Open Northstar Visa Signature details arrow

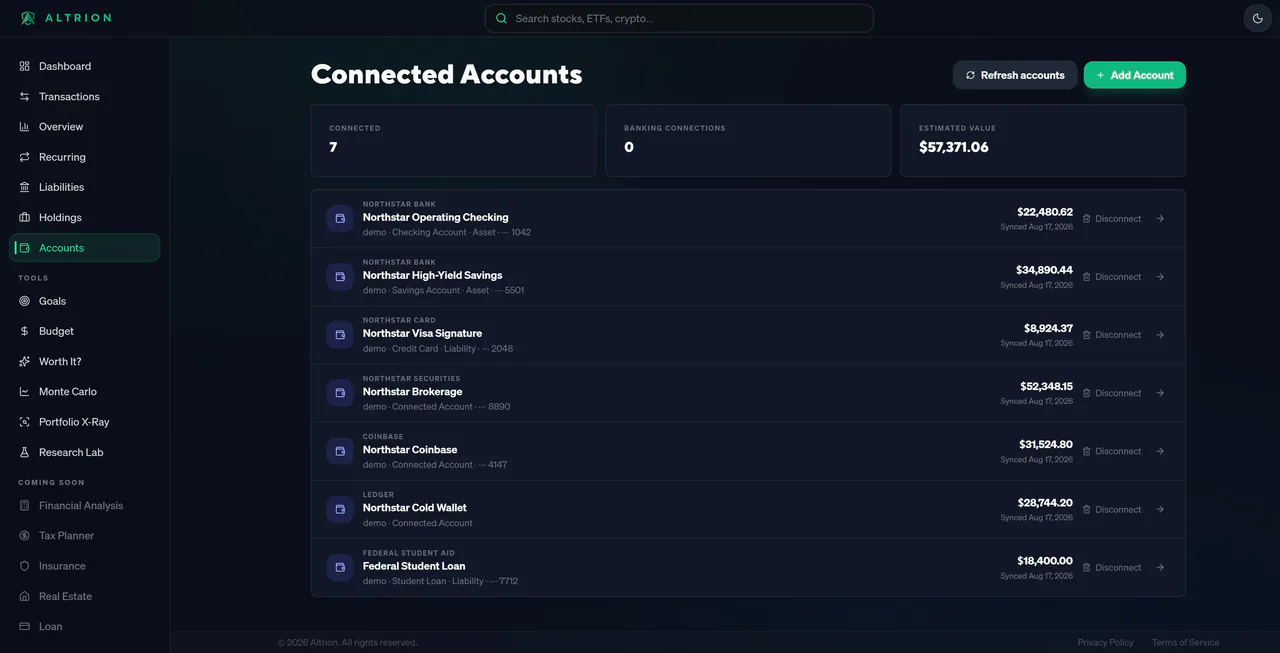(1160, 334)
